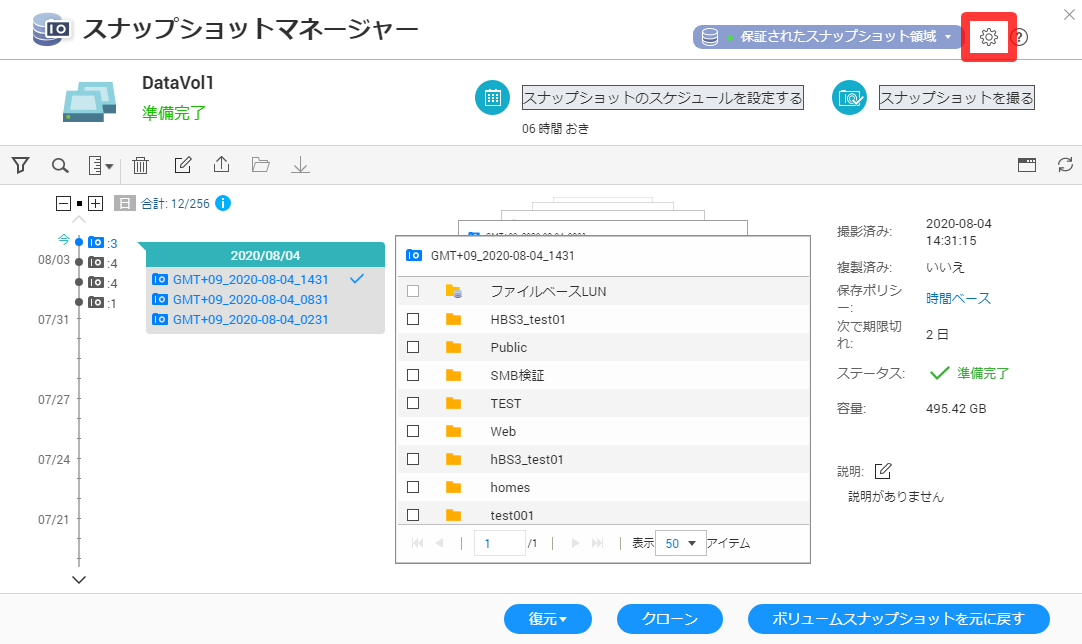Image resolution: width=1082 pixels, height=644 pixels.
Task: Click スナップショットのスケジュールを設定する
Action: (x=662, y=98)
